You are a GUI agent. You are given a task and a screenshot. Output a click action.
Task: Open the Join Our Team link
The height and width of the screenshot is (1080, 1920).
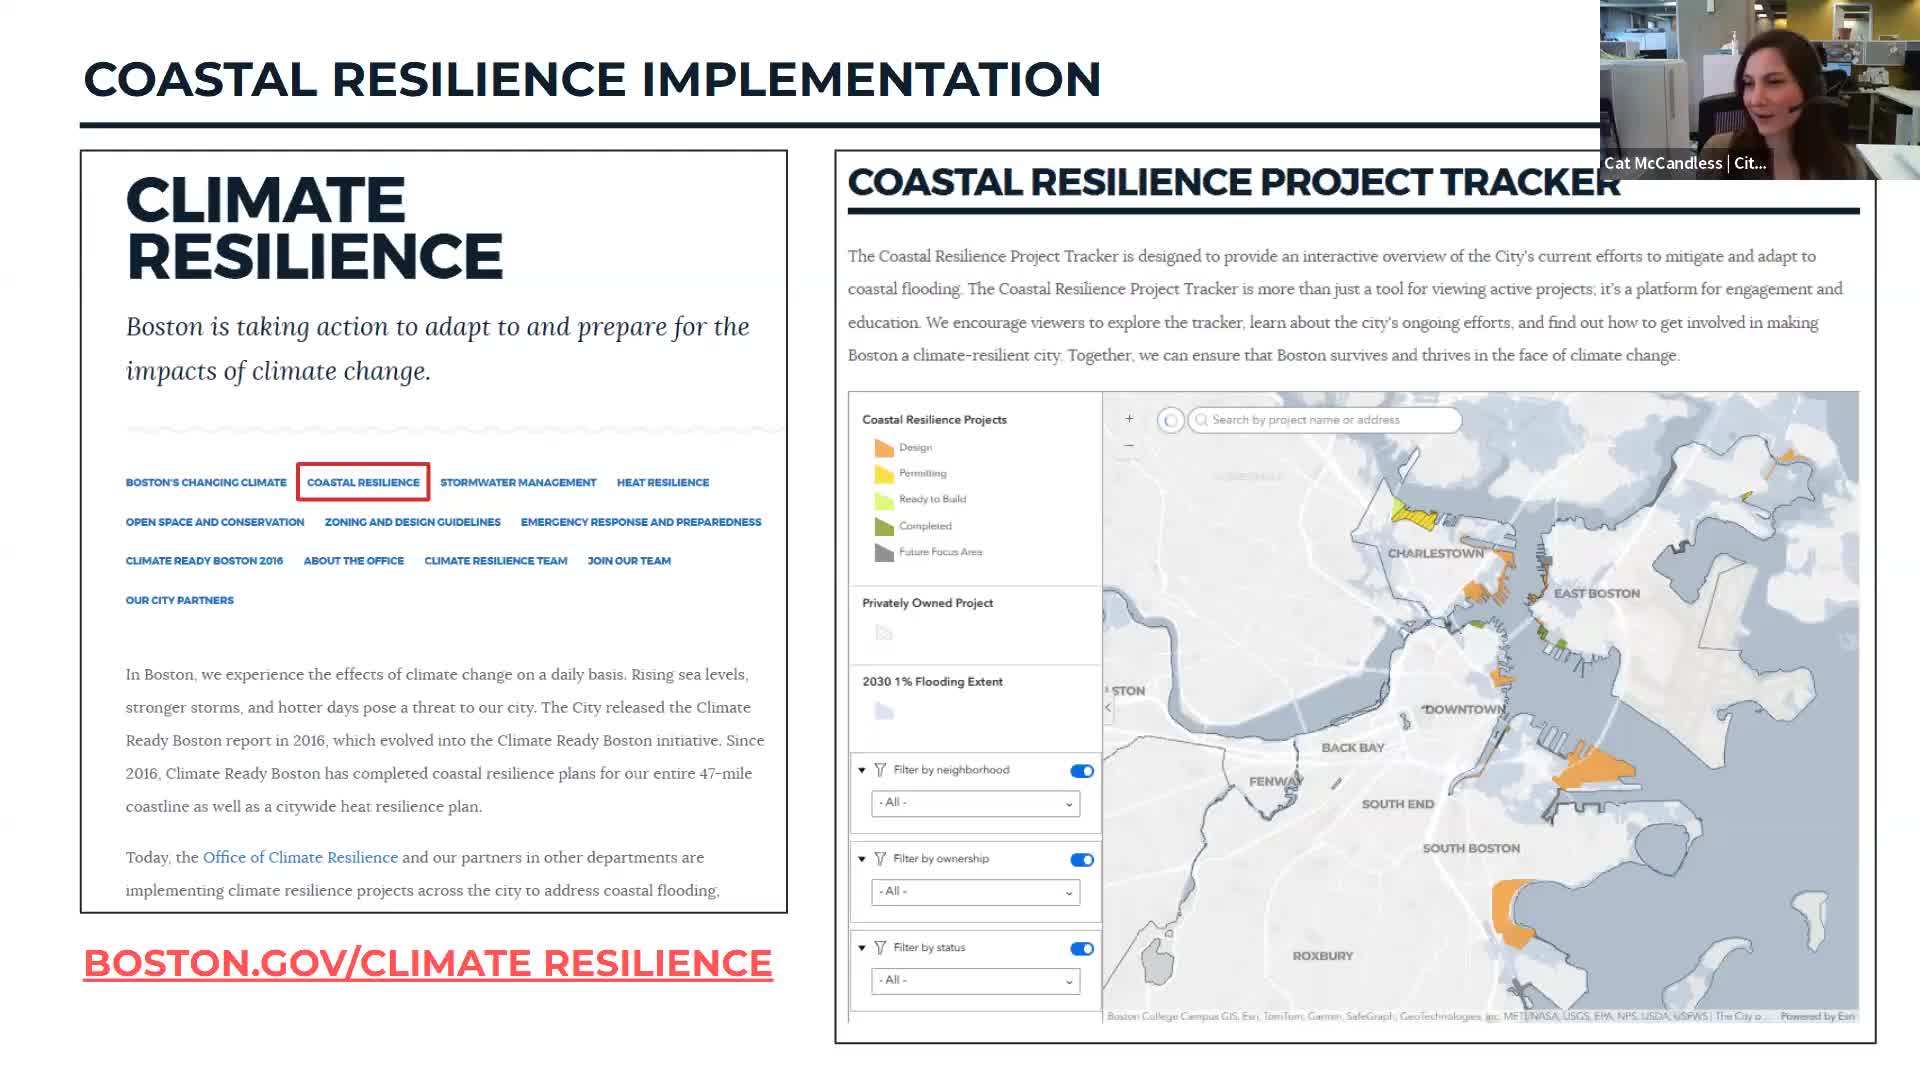[629, 561]
